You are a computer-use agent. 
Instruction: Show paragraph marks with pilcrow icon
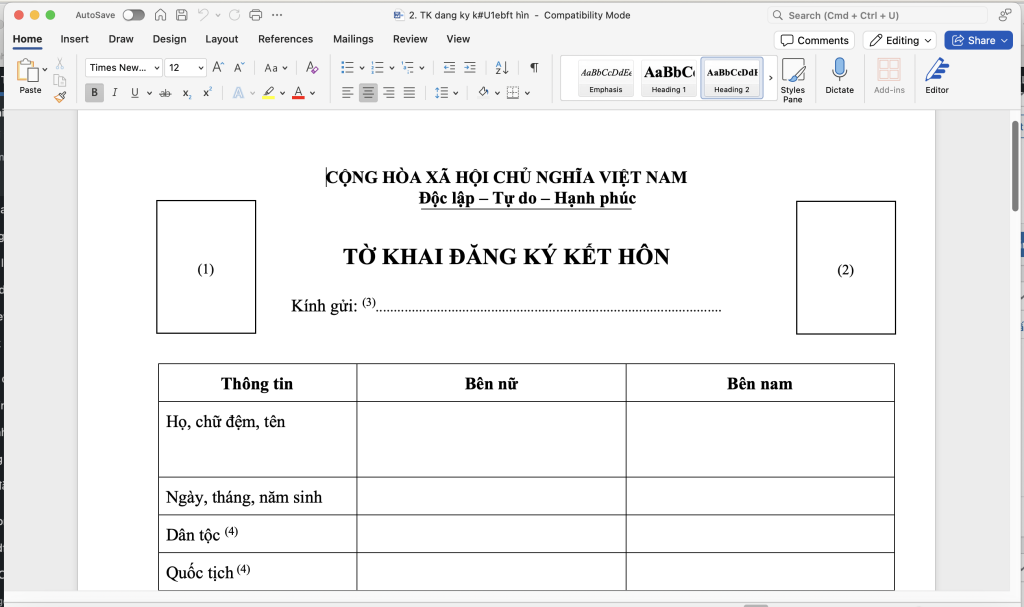[534, 68]
